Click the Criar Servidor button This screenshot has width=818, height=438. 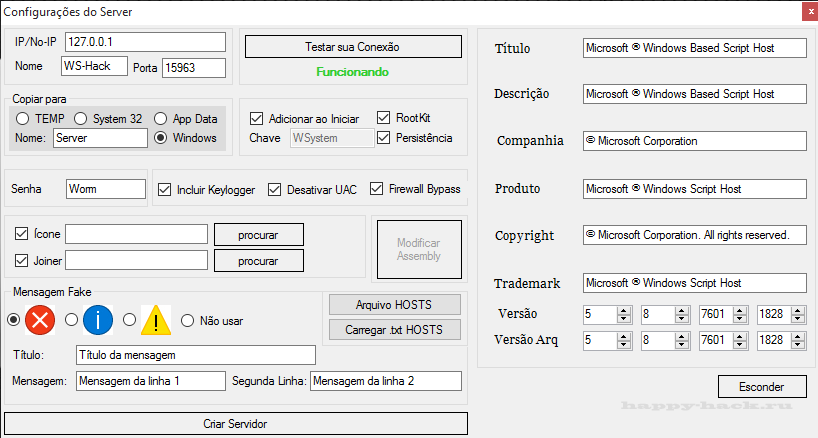pos(235,423)
